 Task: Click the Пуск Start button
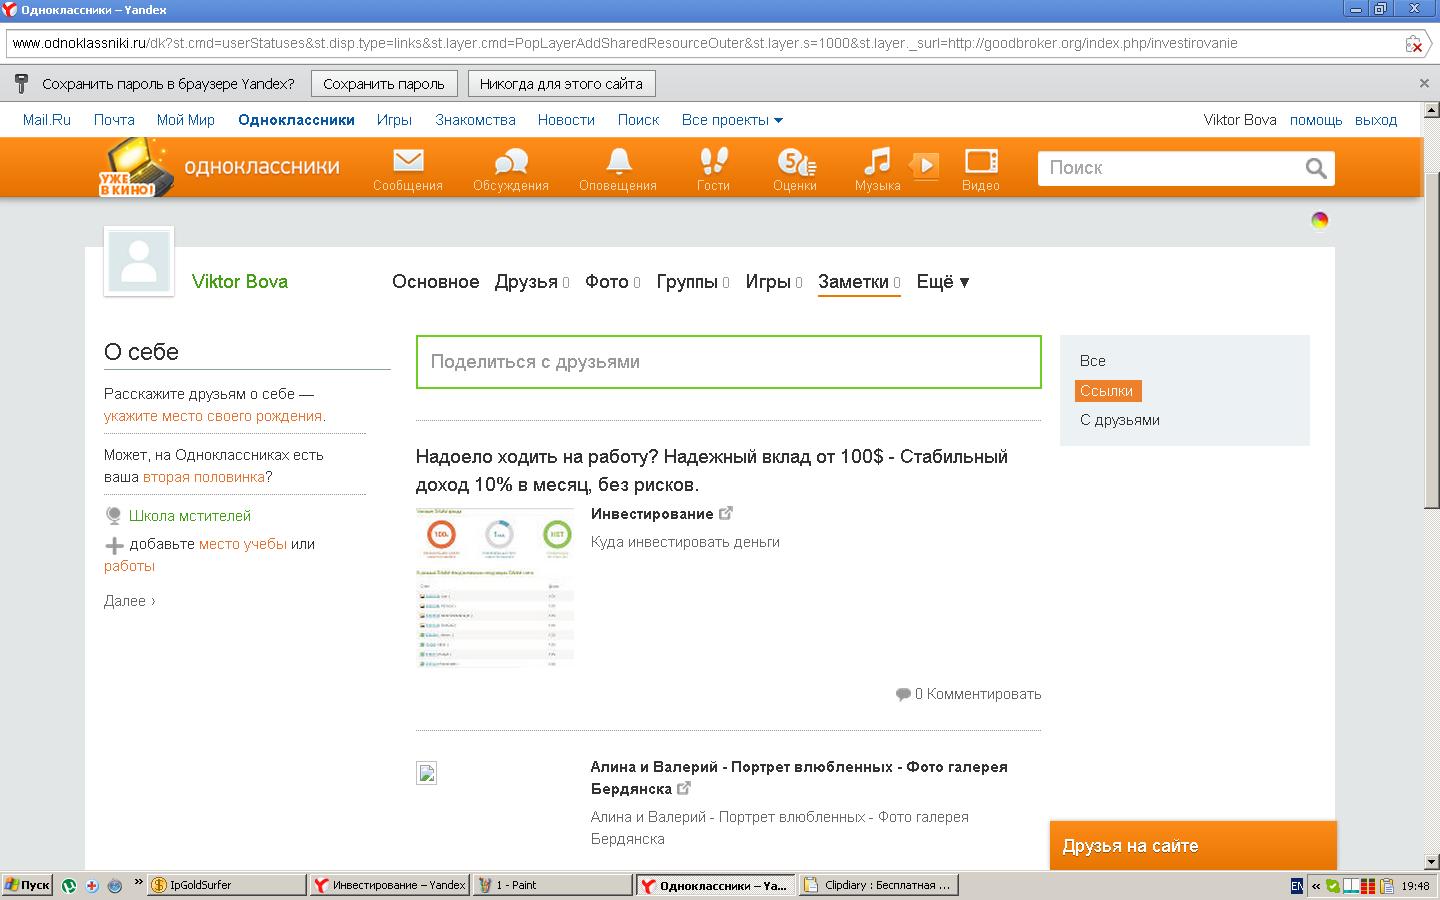[x=27, y=885]
